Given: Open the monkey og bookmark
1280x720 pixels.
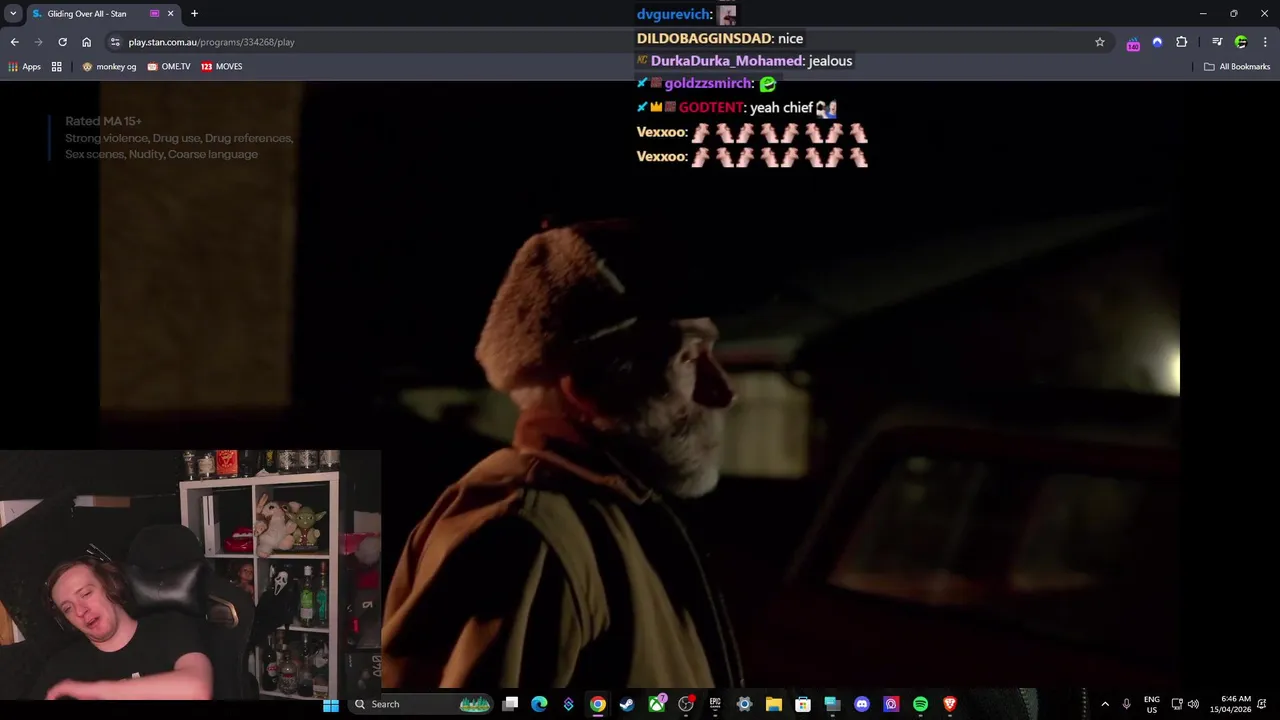Looking at the screenshot, I should click(x=109, y=67).
